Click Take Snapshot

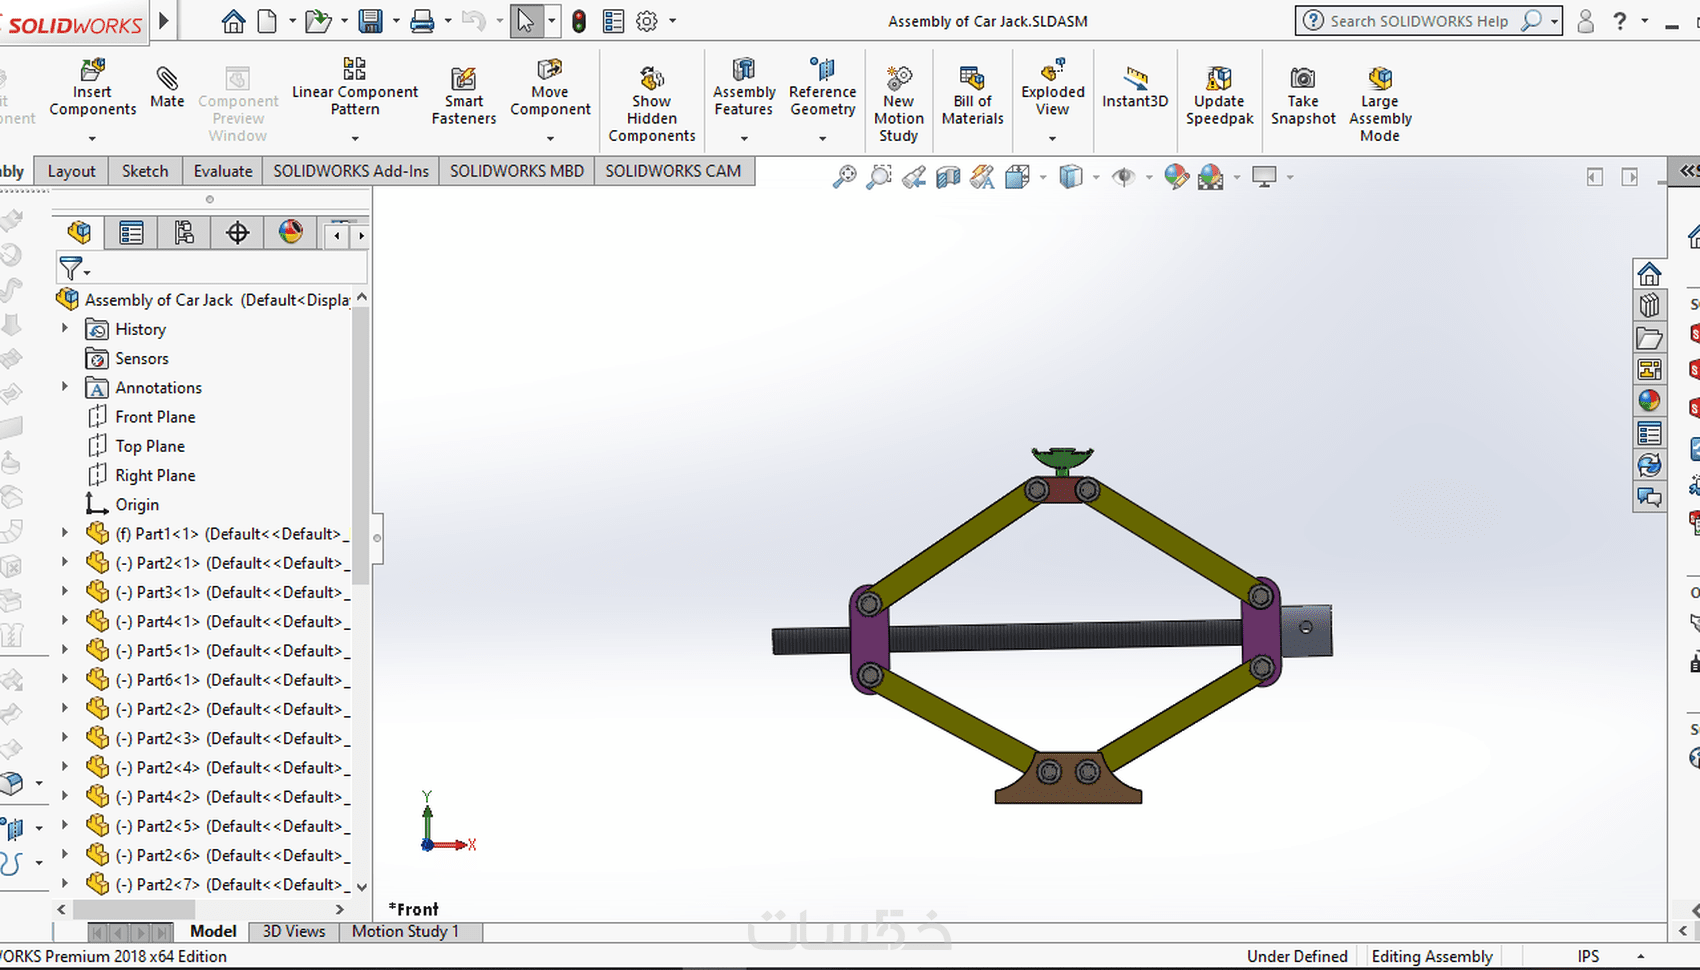1303,96
